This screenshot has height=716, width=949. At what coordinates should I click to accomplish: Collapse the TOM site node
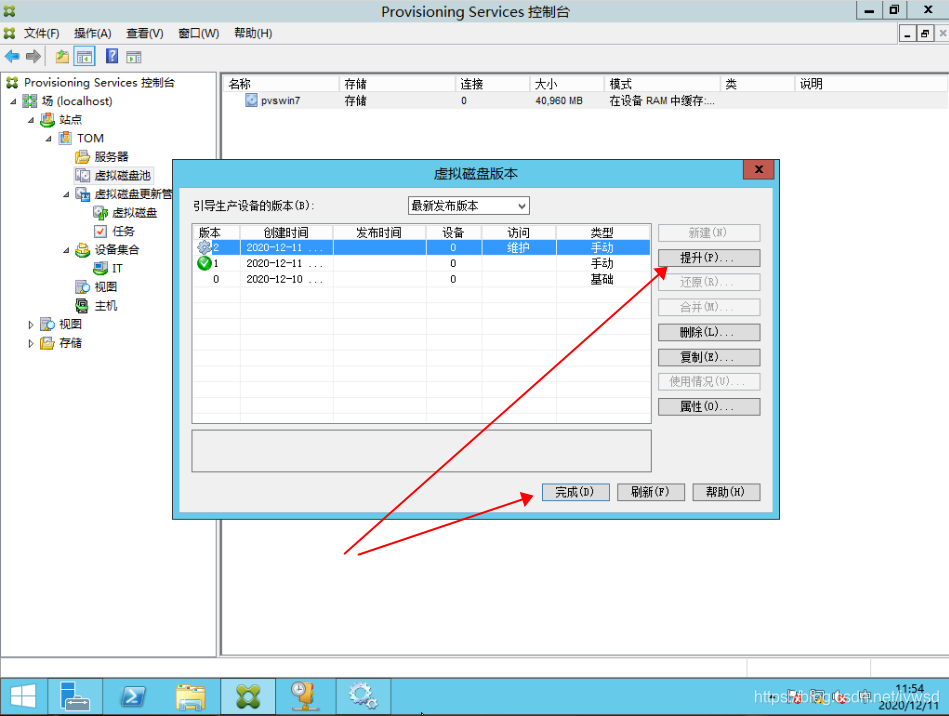[x=49, y=138]
